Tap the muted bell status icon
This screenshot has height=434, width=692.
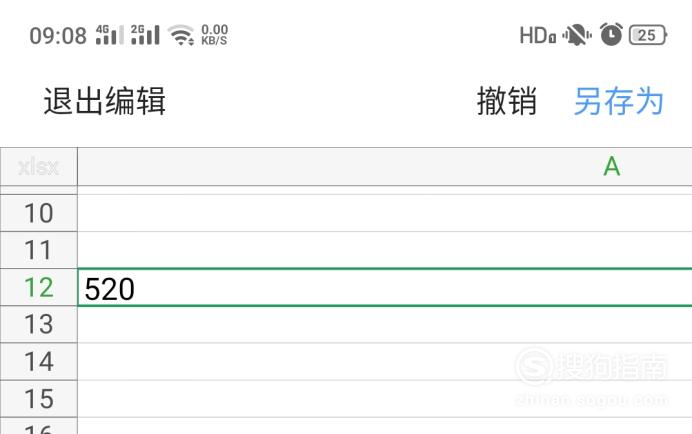(577, 35)
